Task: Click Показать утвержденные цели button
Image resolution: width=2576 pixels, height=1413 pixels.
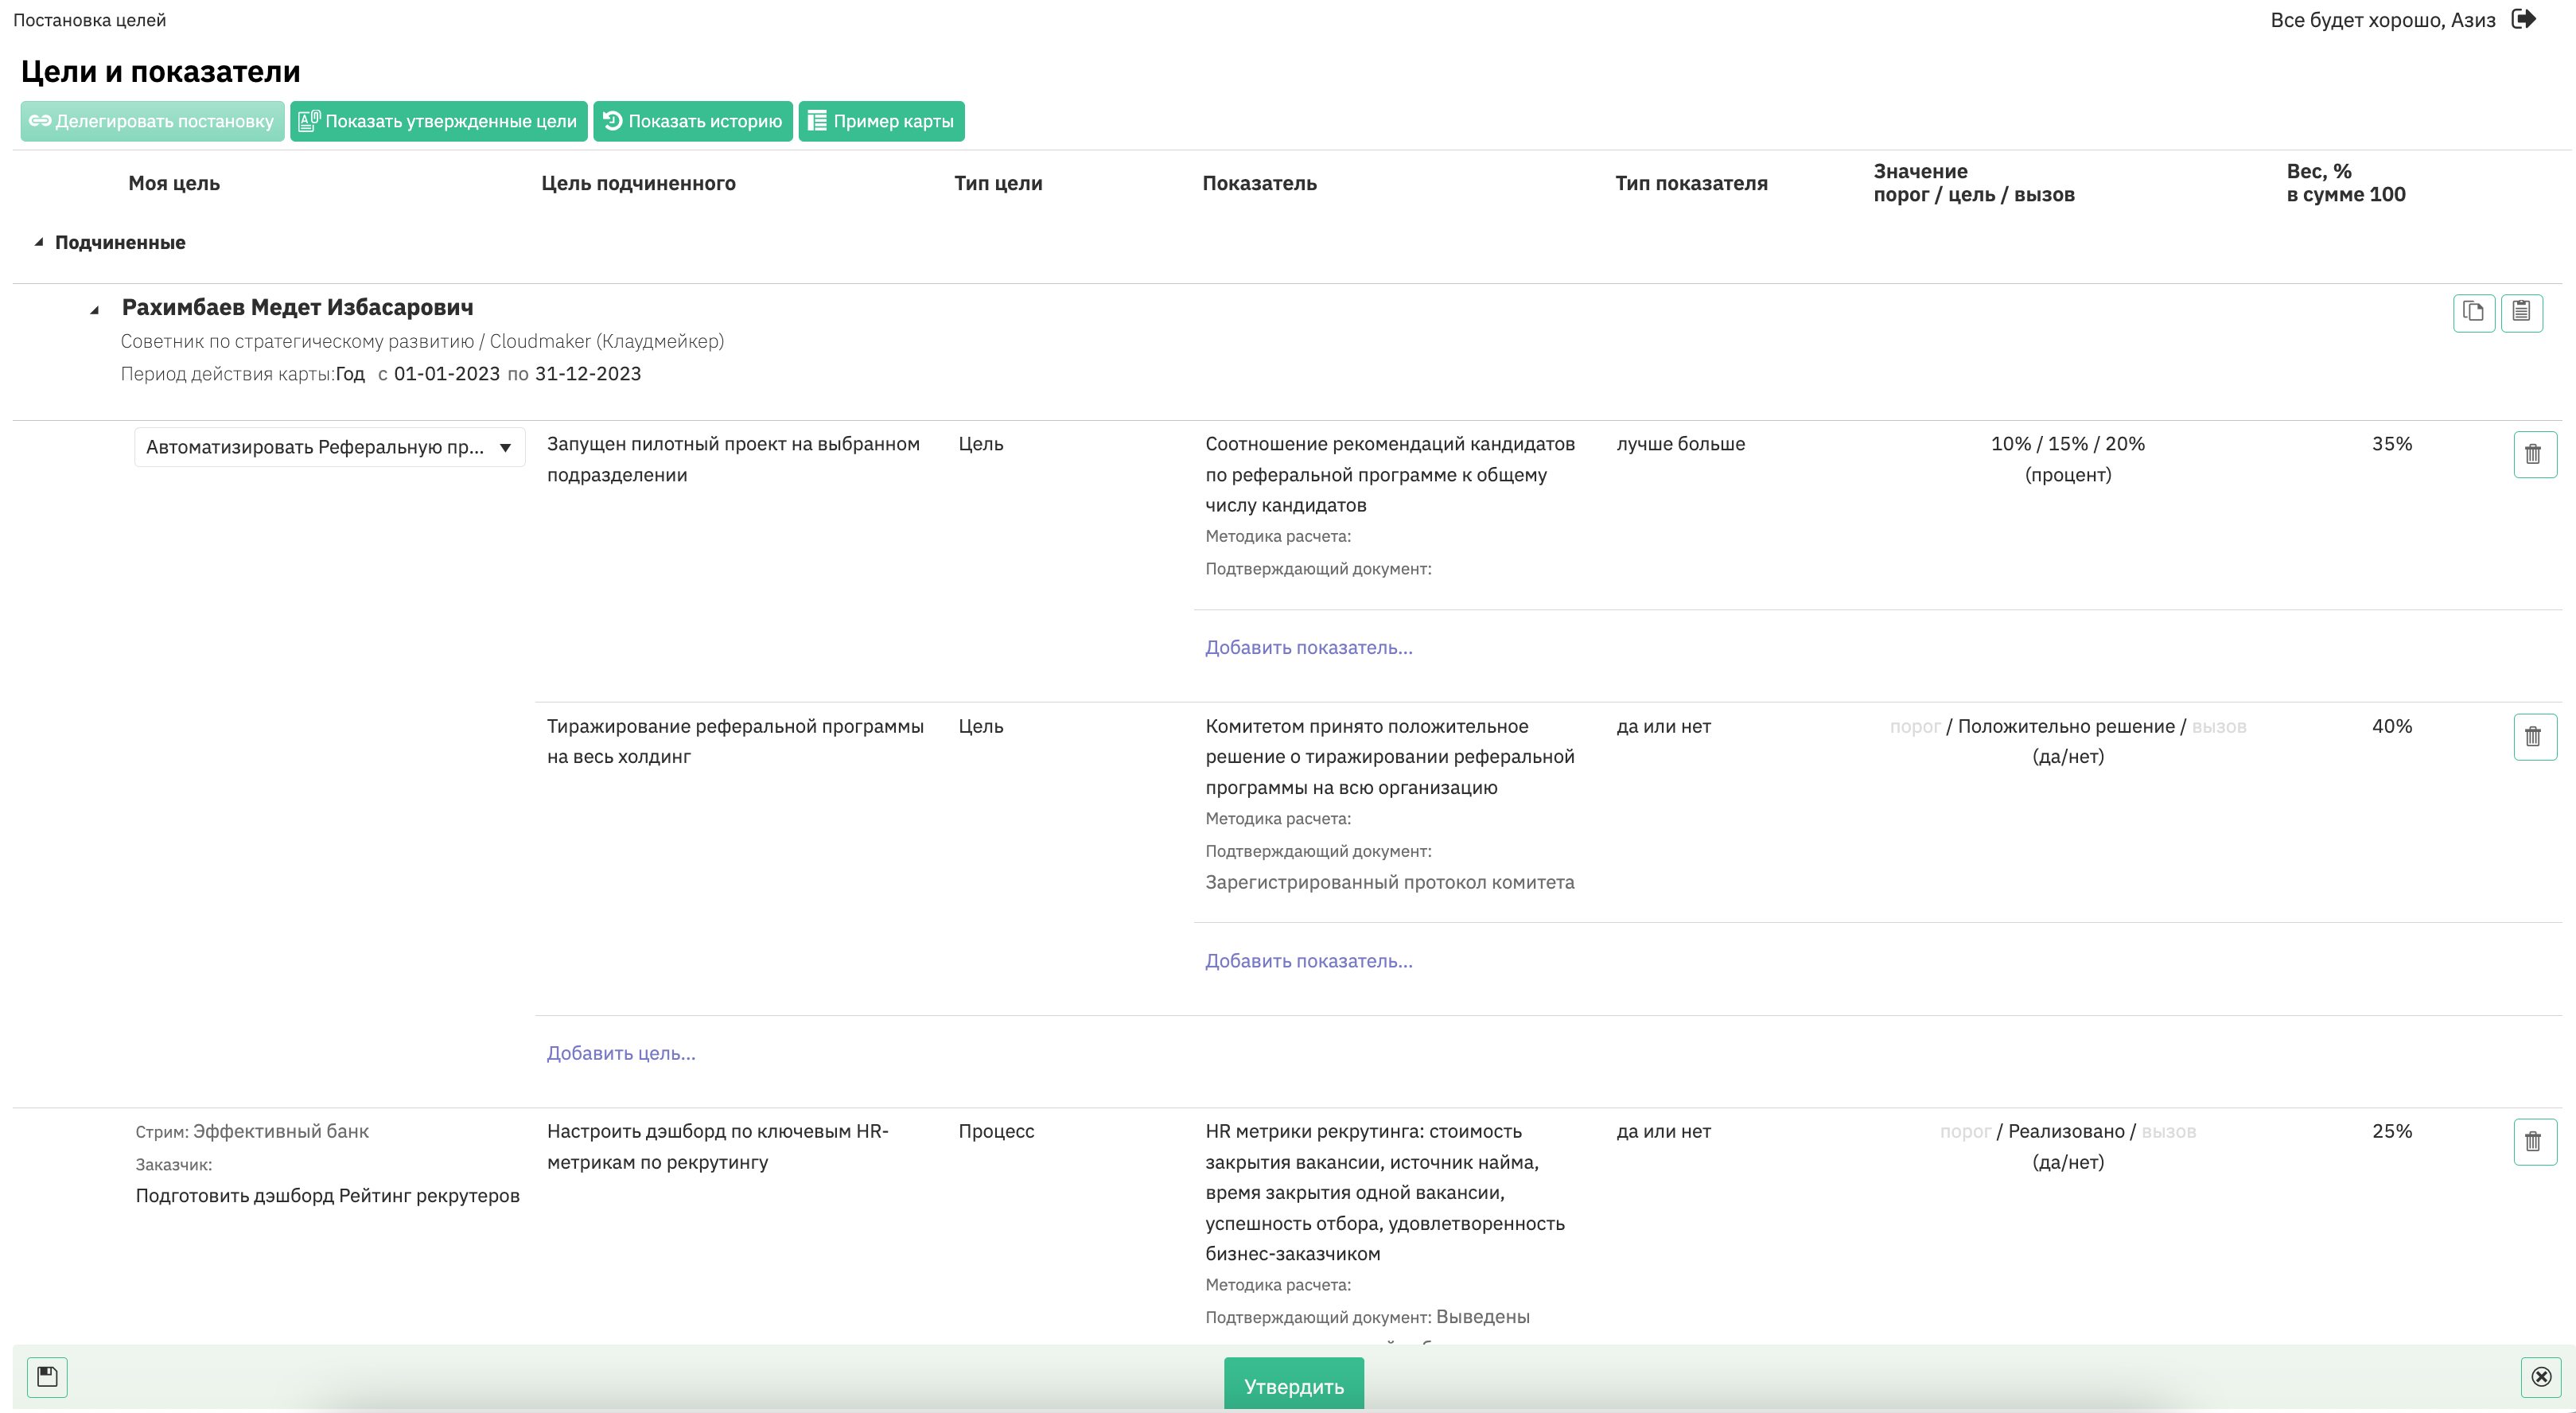Action: [x=439, y=121]
